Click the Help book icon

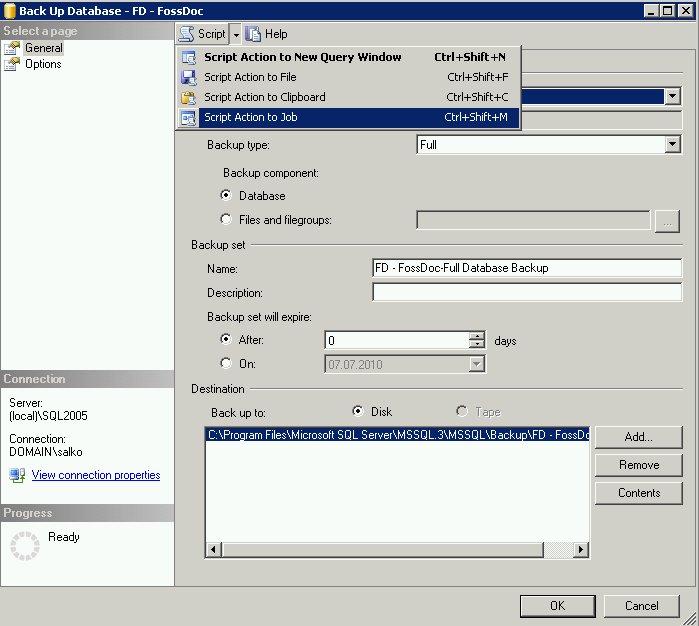[253, 34]
